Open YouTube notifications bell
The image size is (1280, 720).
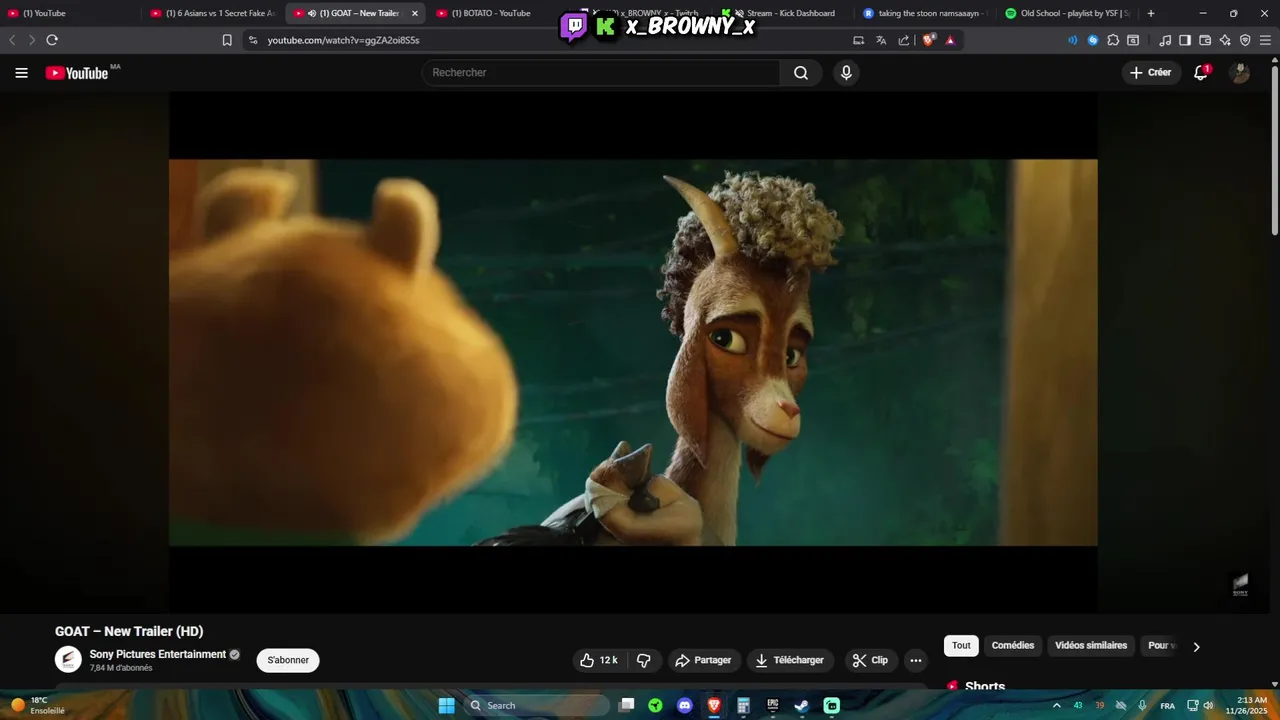pyautogui.click(x=1201, y=73)
